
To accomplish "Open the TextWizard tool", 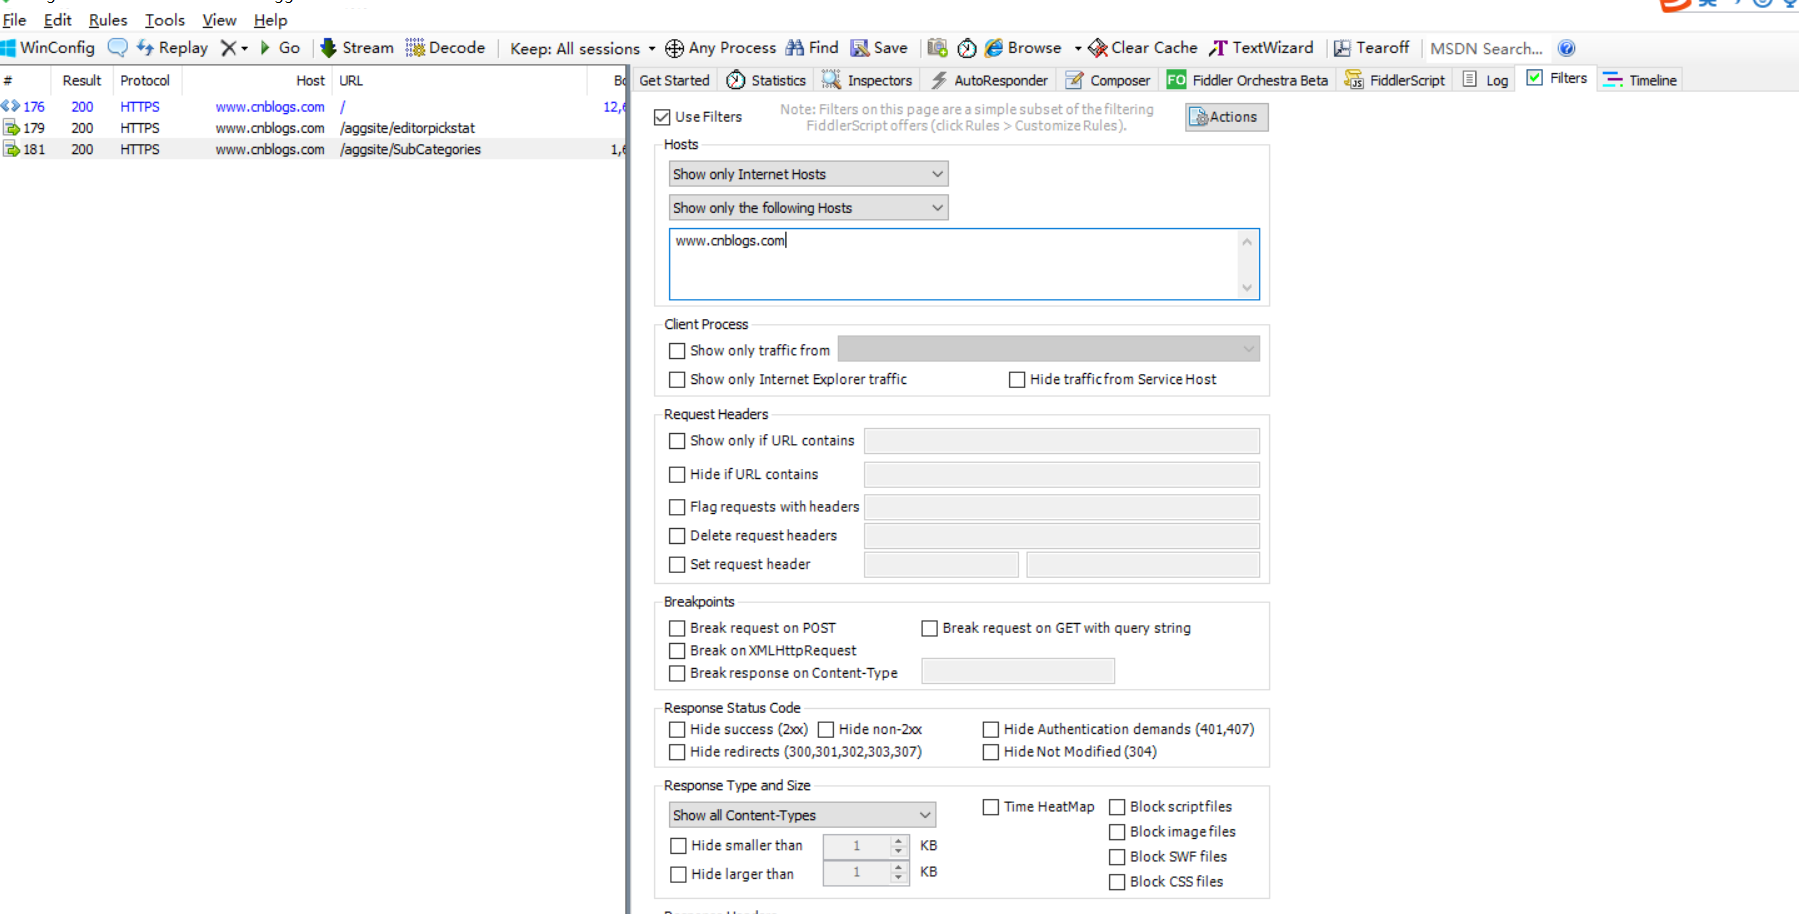I will click(1261, 48).
